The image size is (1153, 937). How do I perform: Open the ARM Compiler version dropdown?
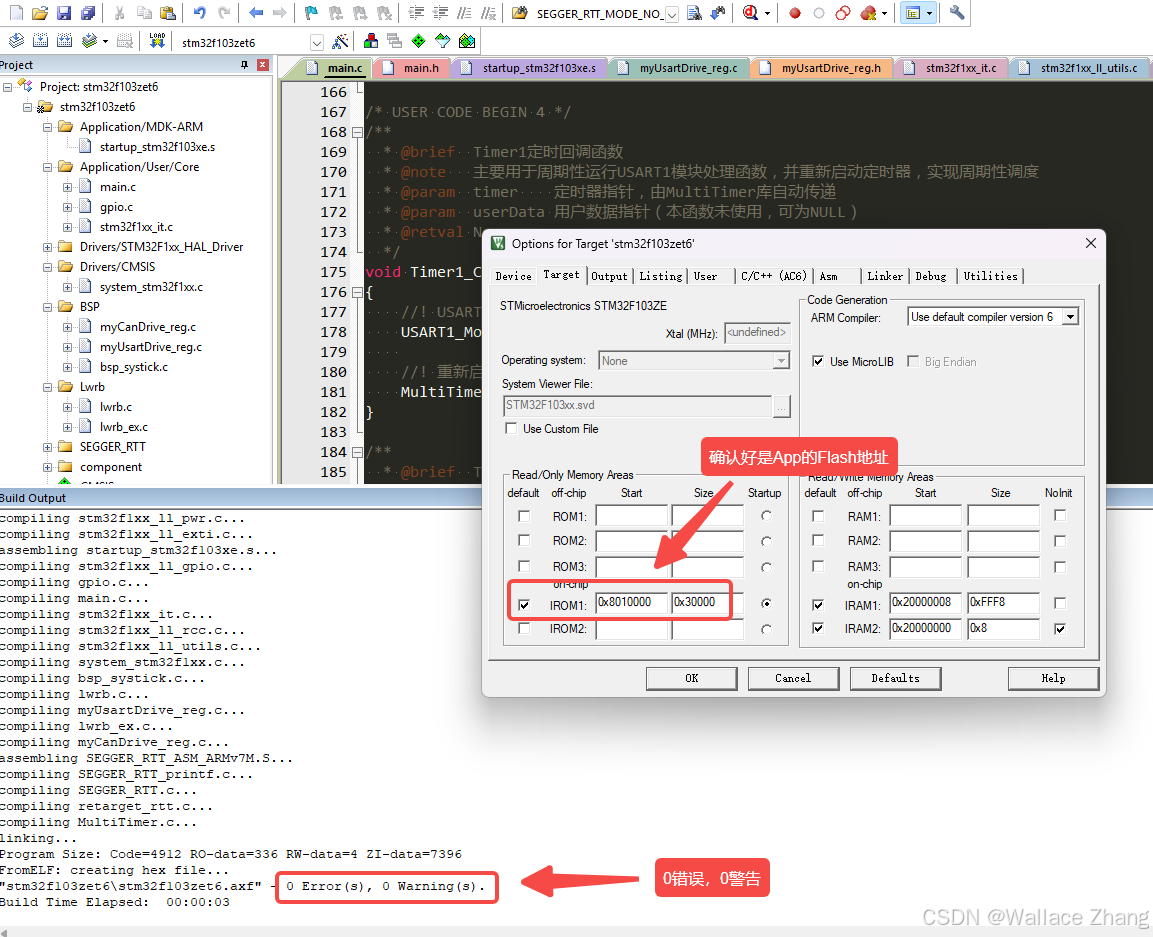(x=1071, y=317)
